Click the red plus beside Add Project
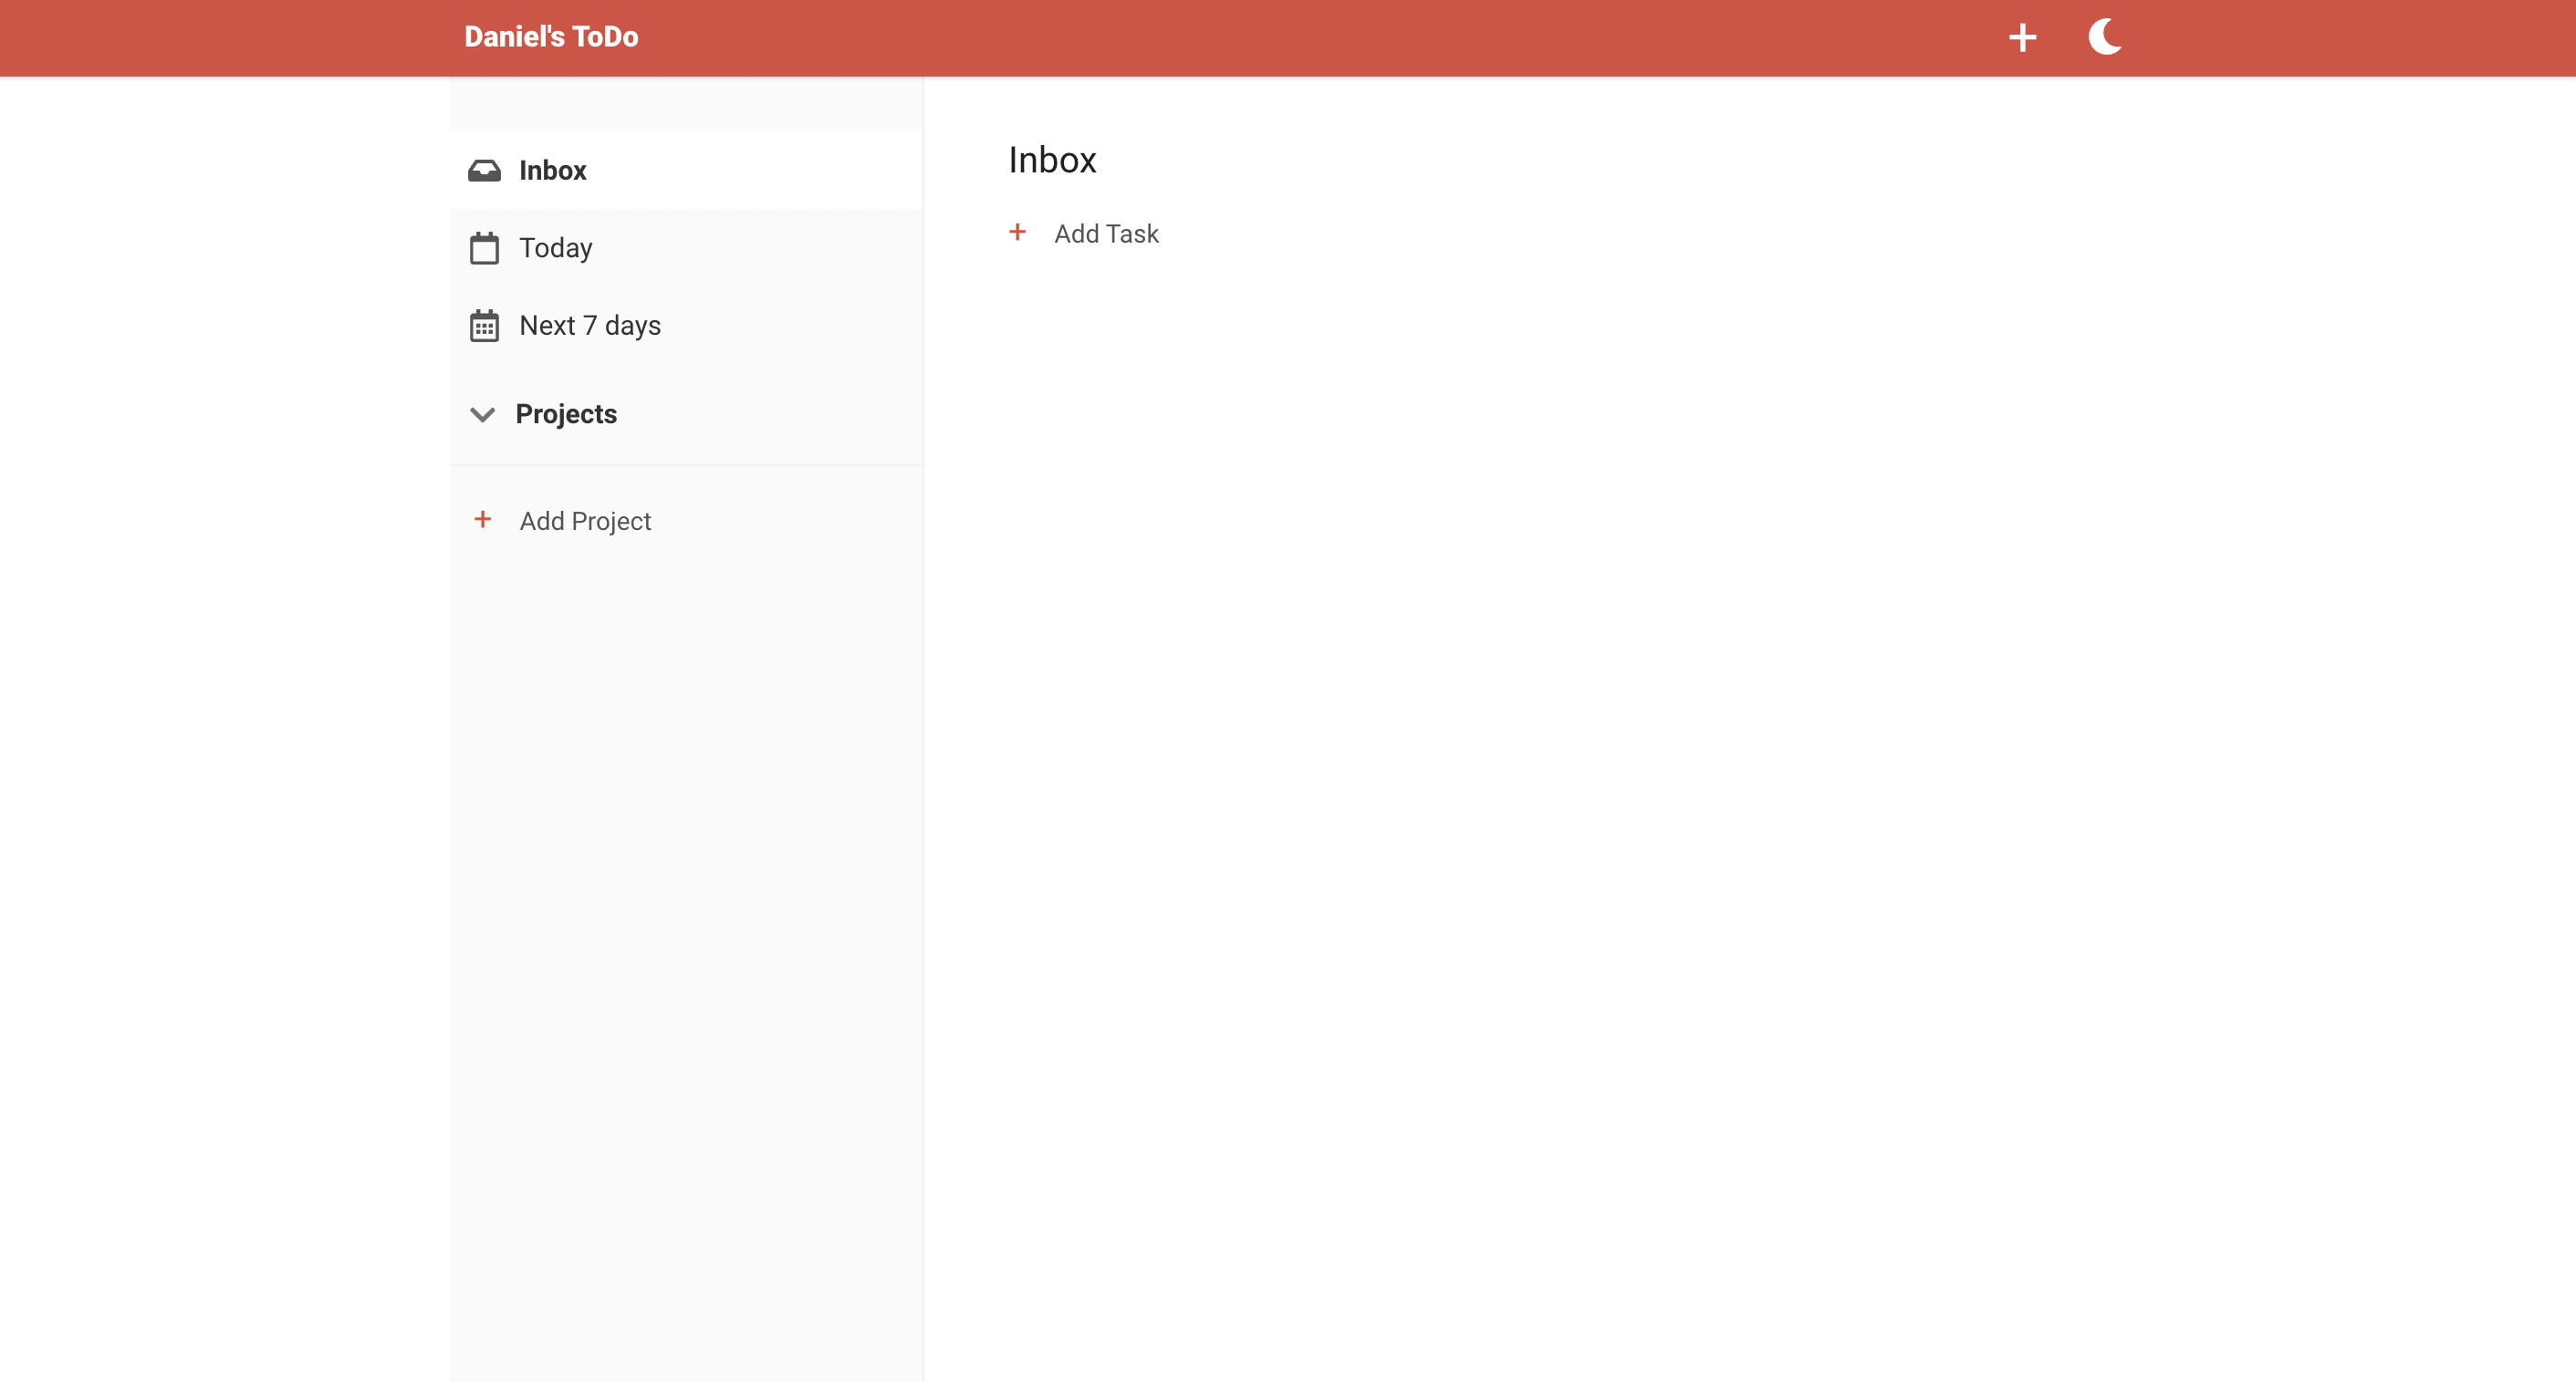 tap(482, 520)
